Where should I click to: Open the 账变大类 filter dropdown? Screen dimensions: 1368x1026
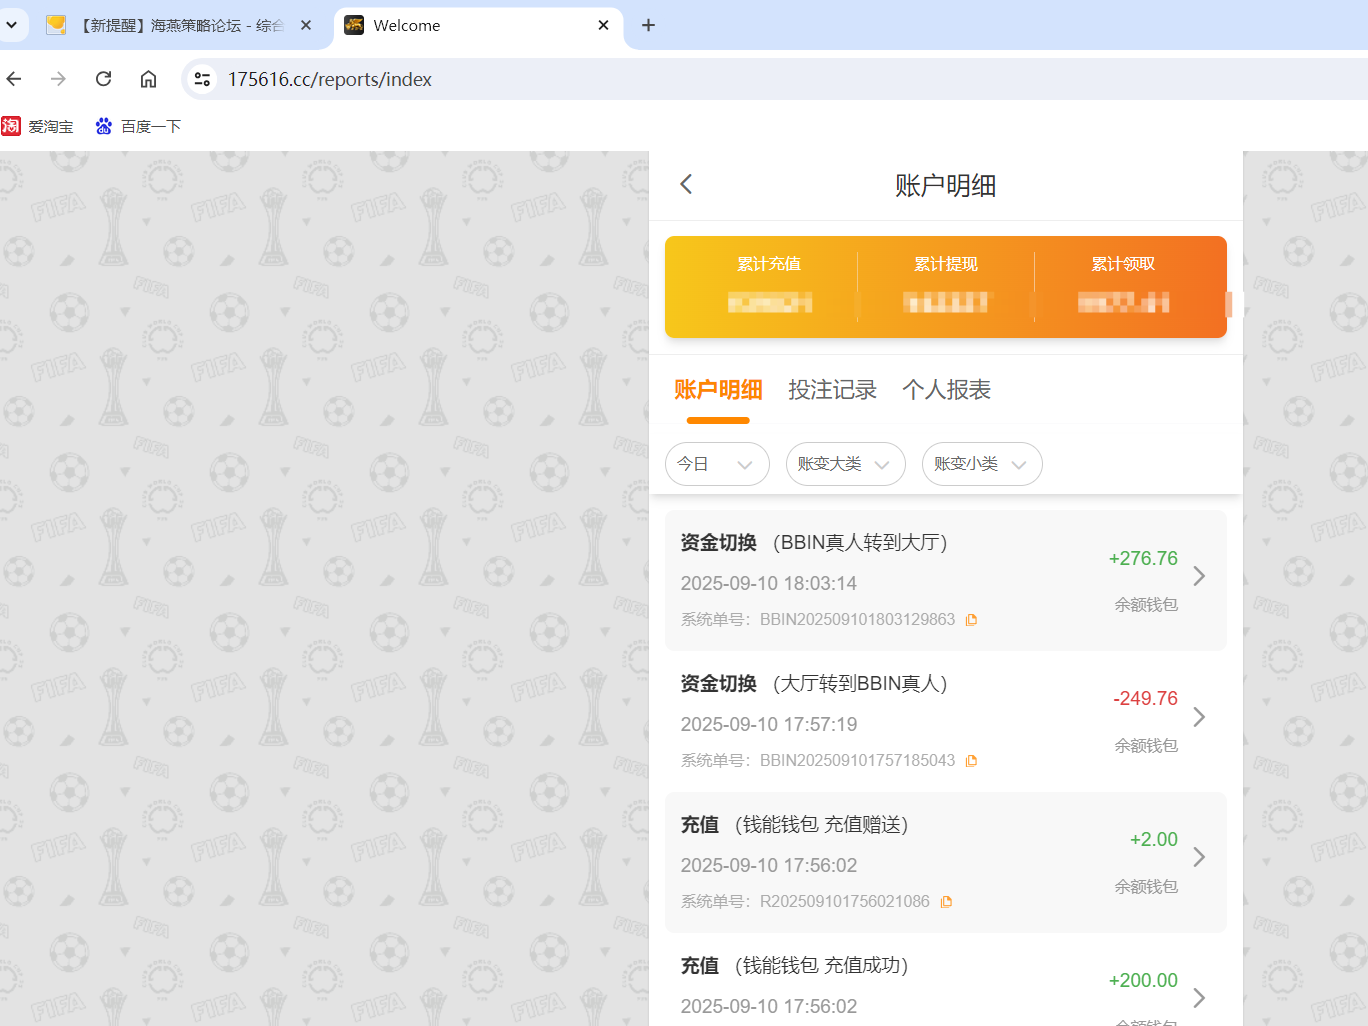[845, 464]
